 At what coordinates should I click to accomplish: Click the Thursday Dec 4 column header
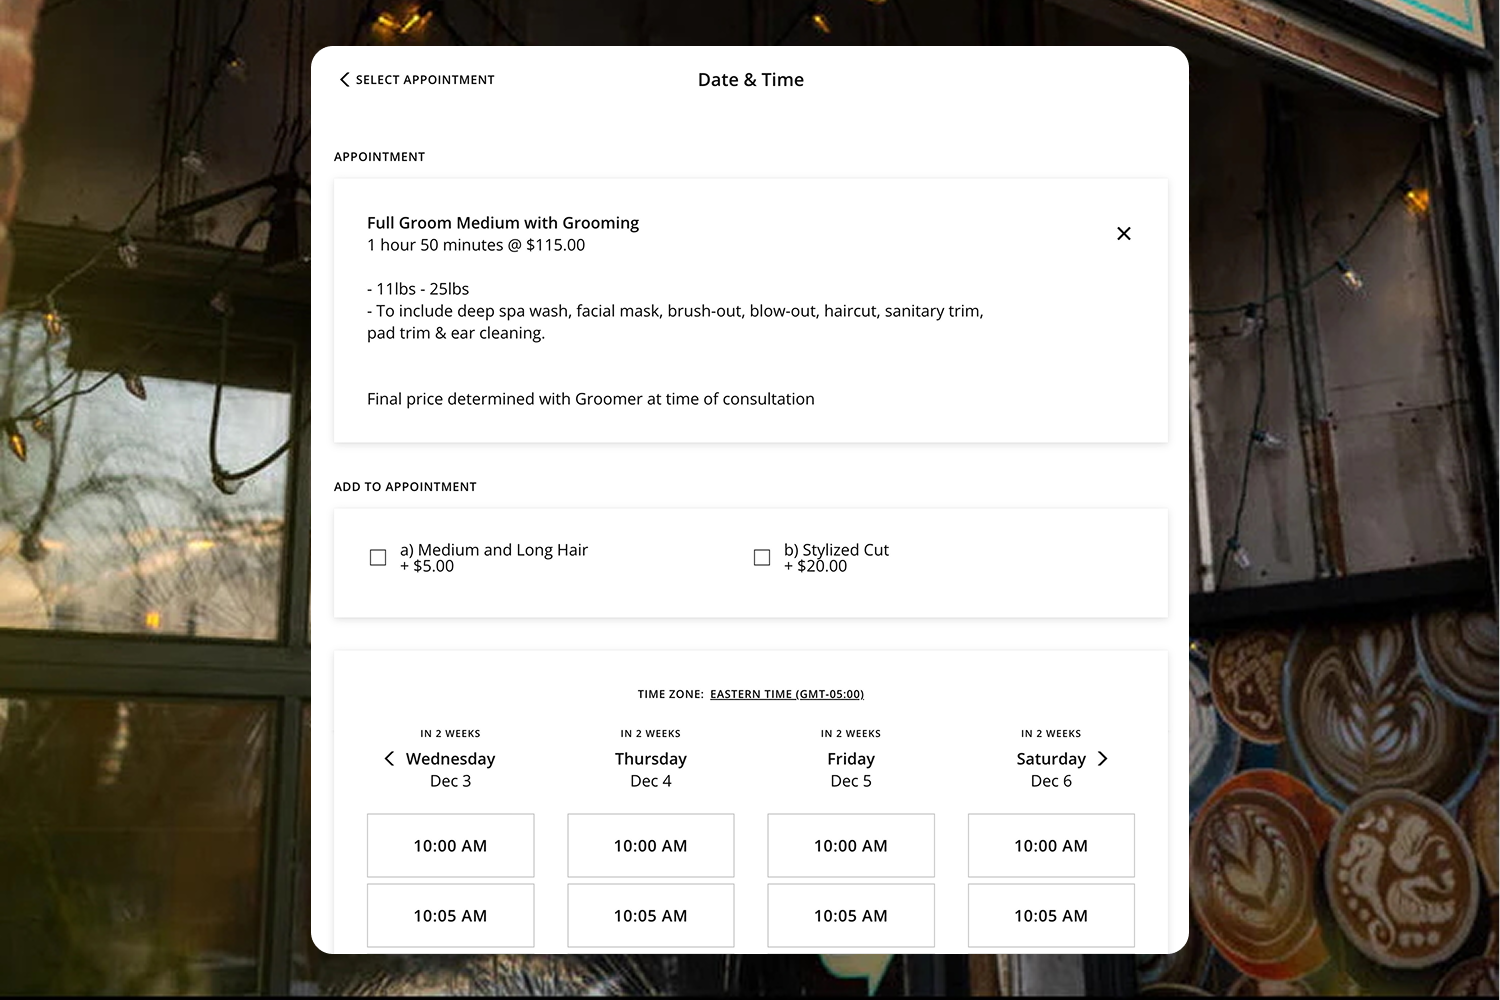(x=651, y=769)
